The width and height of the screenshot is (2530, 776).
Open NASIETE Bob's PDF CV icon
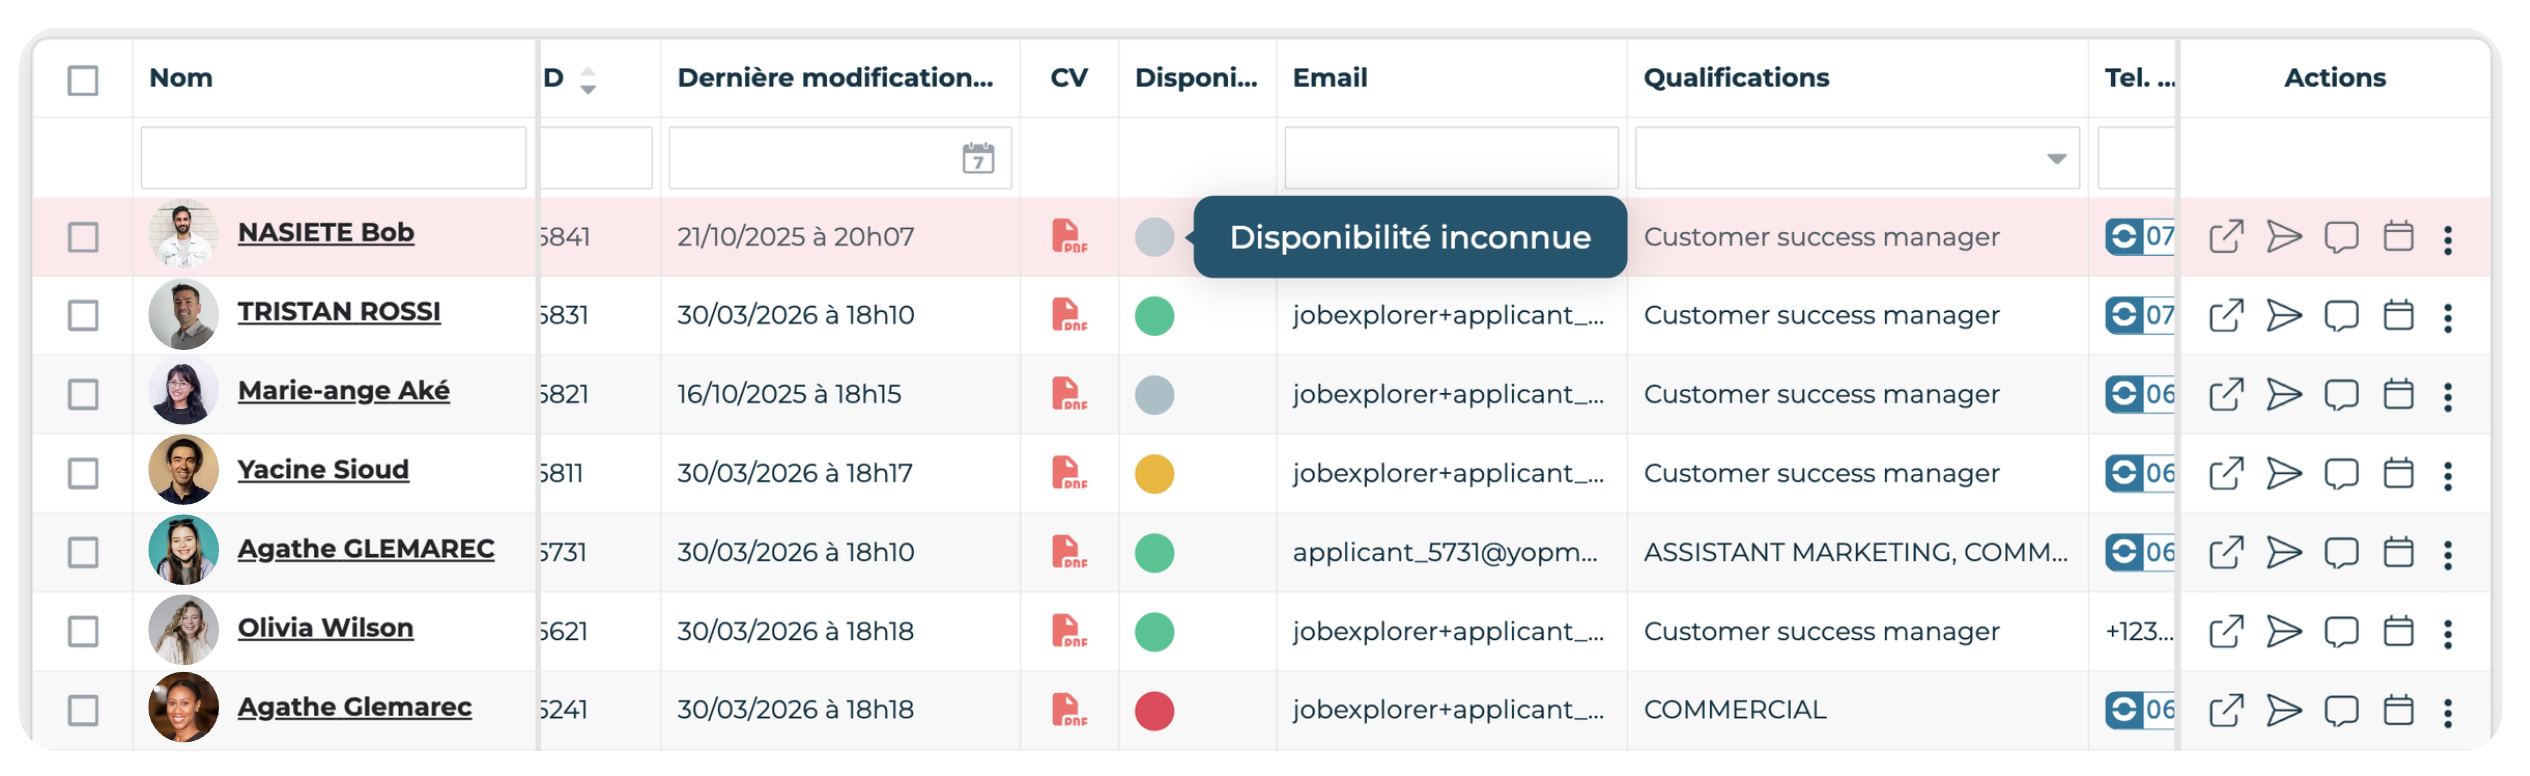[1068, 236]
